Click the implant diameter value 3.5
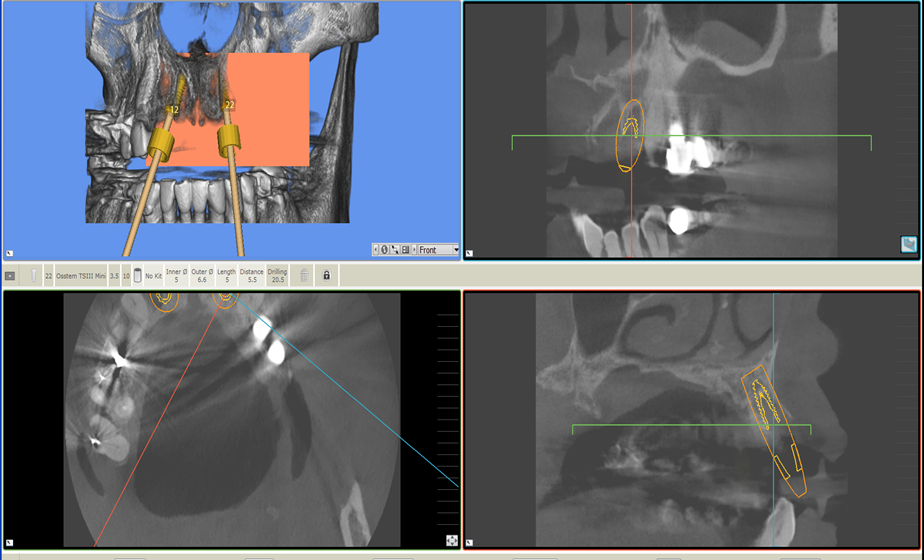 (x=114, y=276)
